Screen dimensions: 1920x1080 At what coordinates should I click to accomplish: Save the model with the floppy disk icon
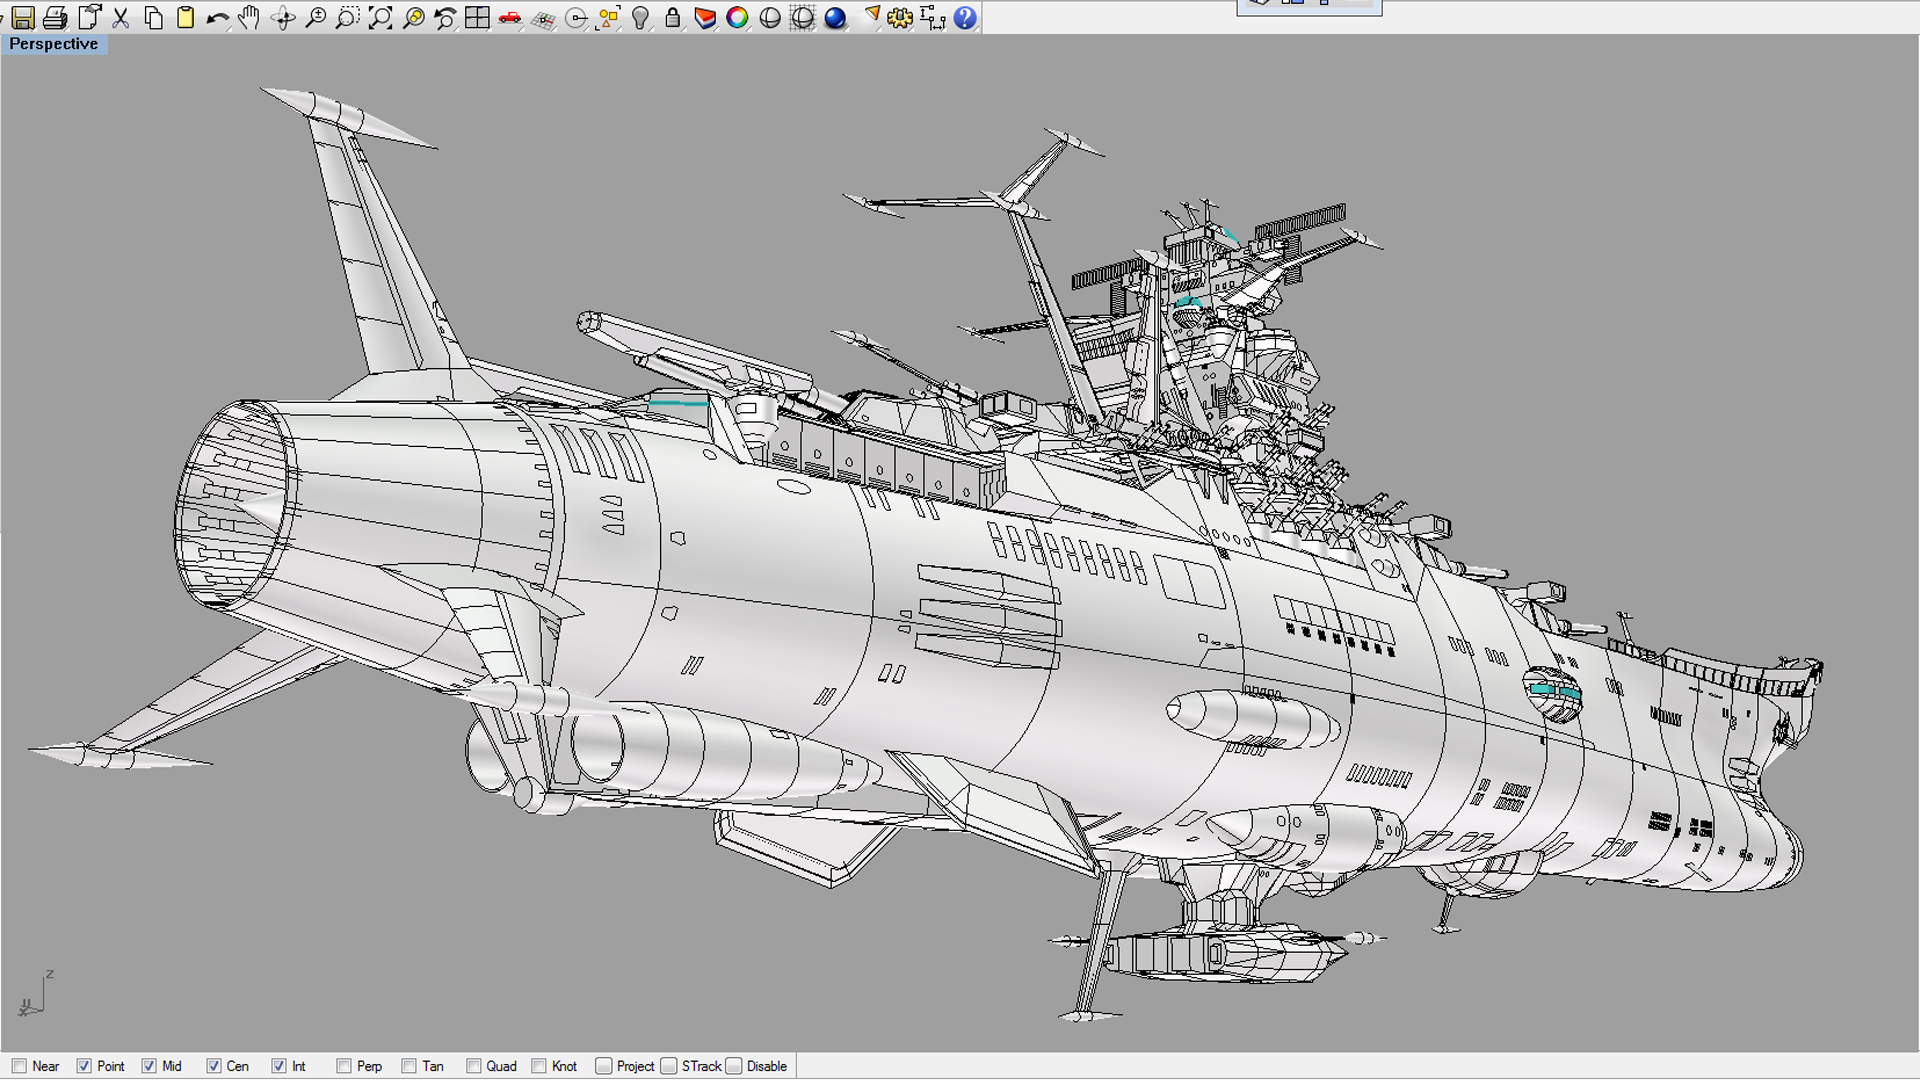(23, 18)
